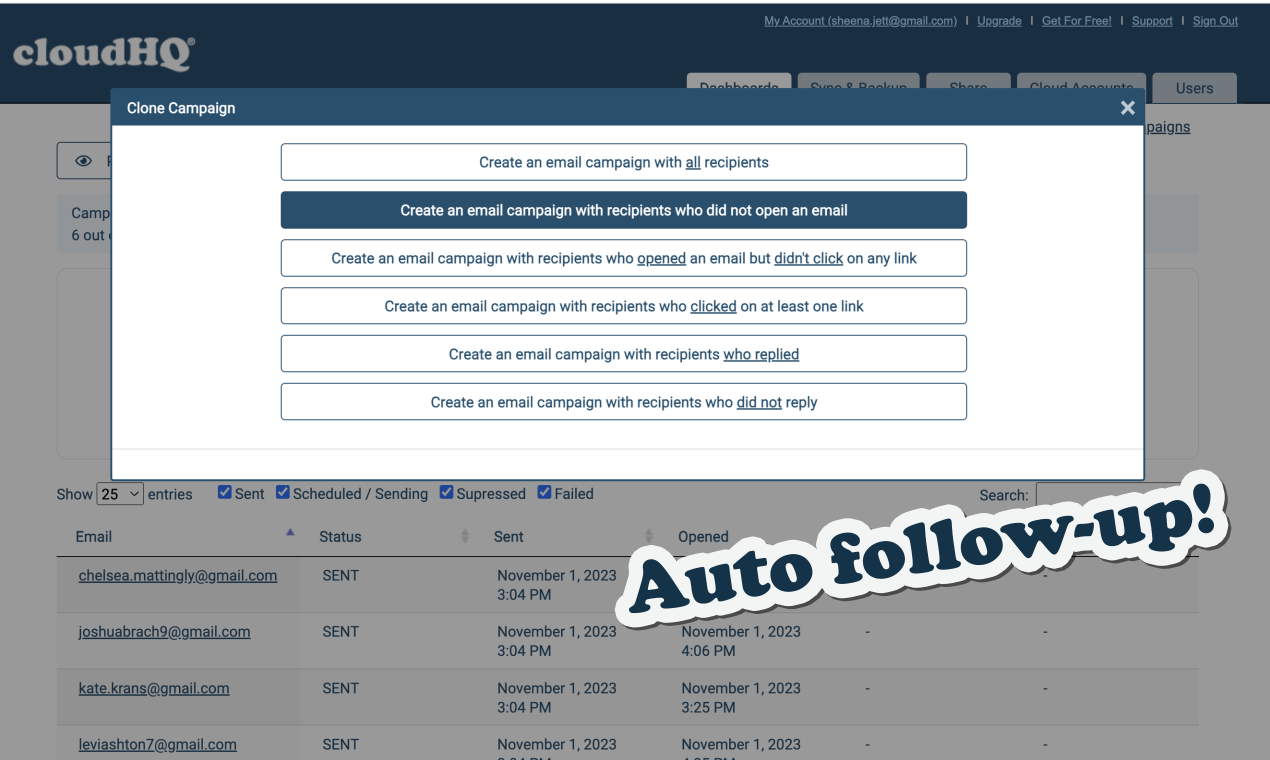Open the Support link

pyautogui.click(x=1152, y=21)
